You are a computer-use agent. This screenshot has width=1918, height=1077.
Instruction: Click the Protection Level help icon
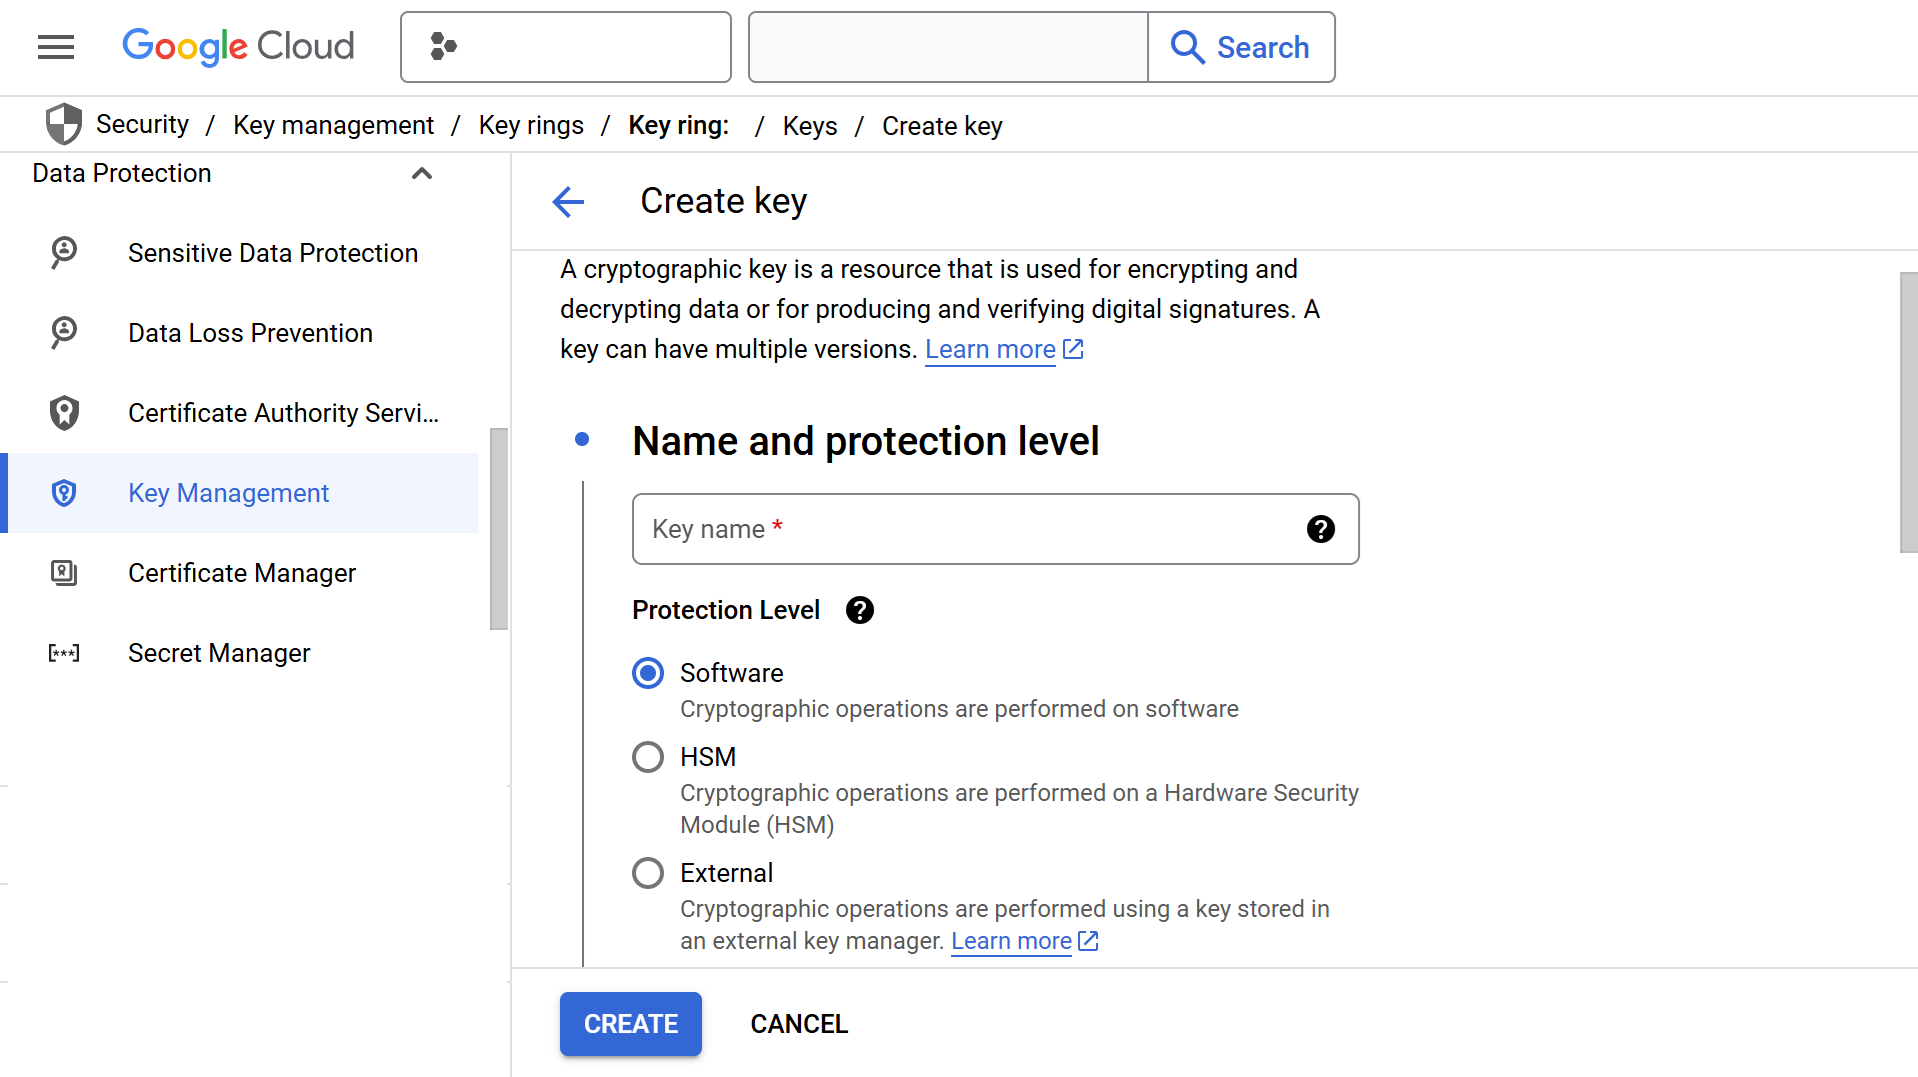click(859, 610)
